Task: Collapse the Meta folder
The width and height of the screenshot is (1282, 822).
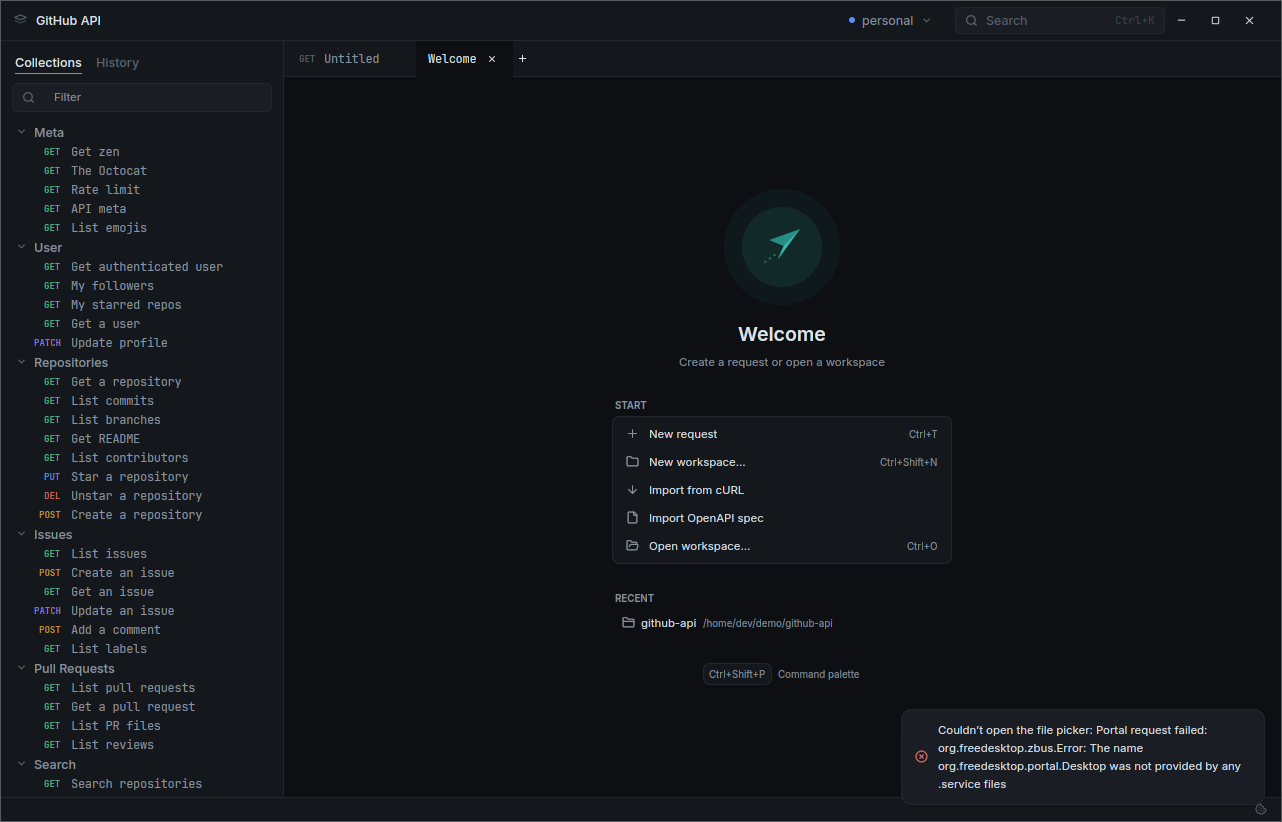Action: point(21,132)
